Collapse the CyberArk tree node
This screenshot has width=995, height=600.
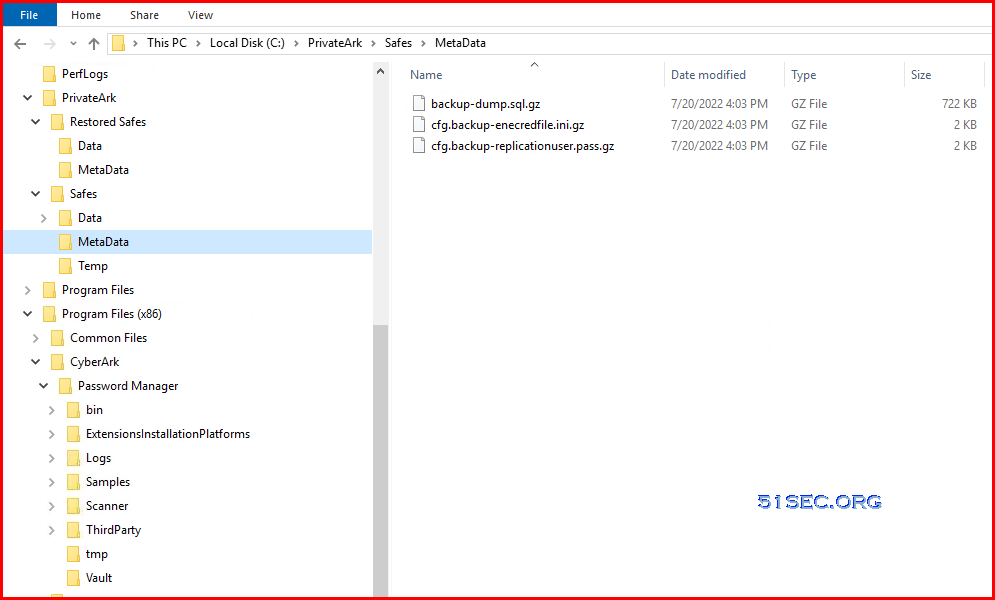36,362
